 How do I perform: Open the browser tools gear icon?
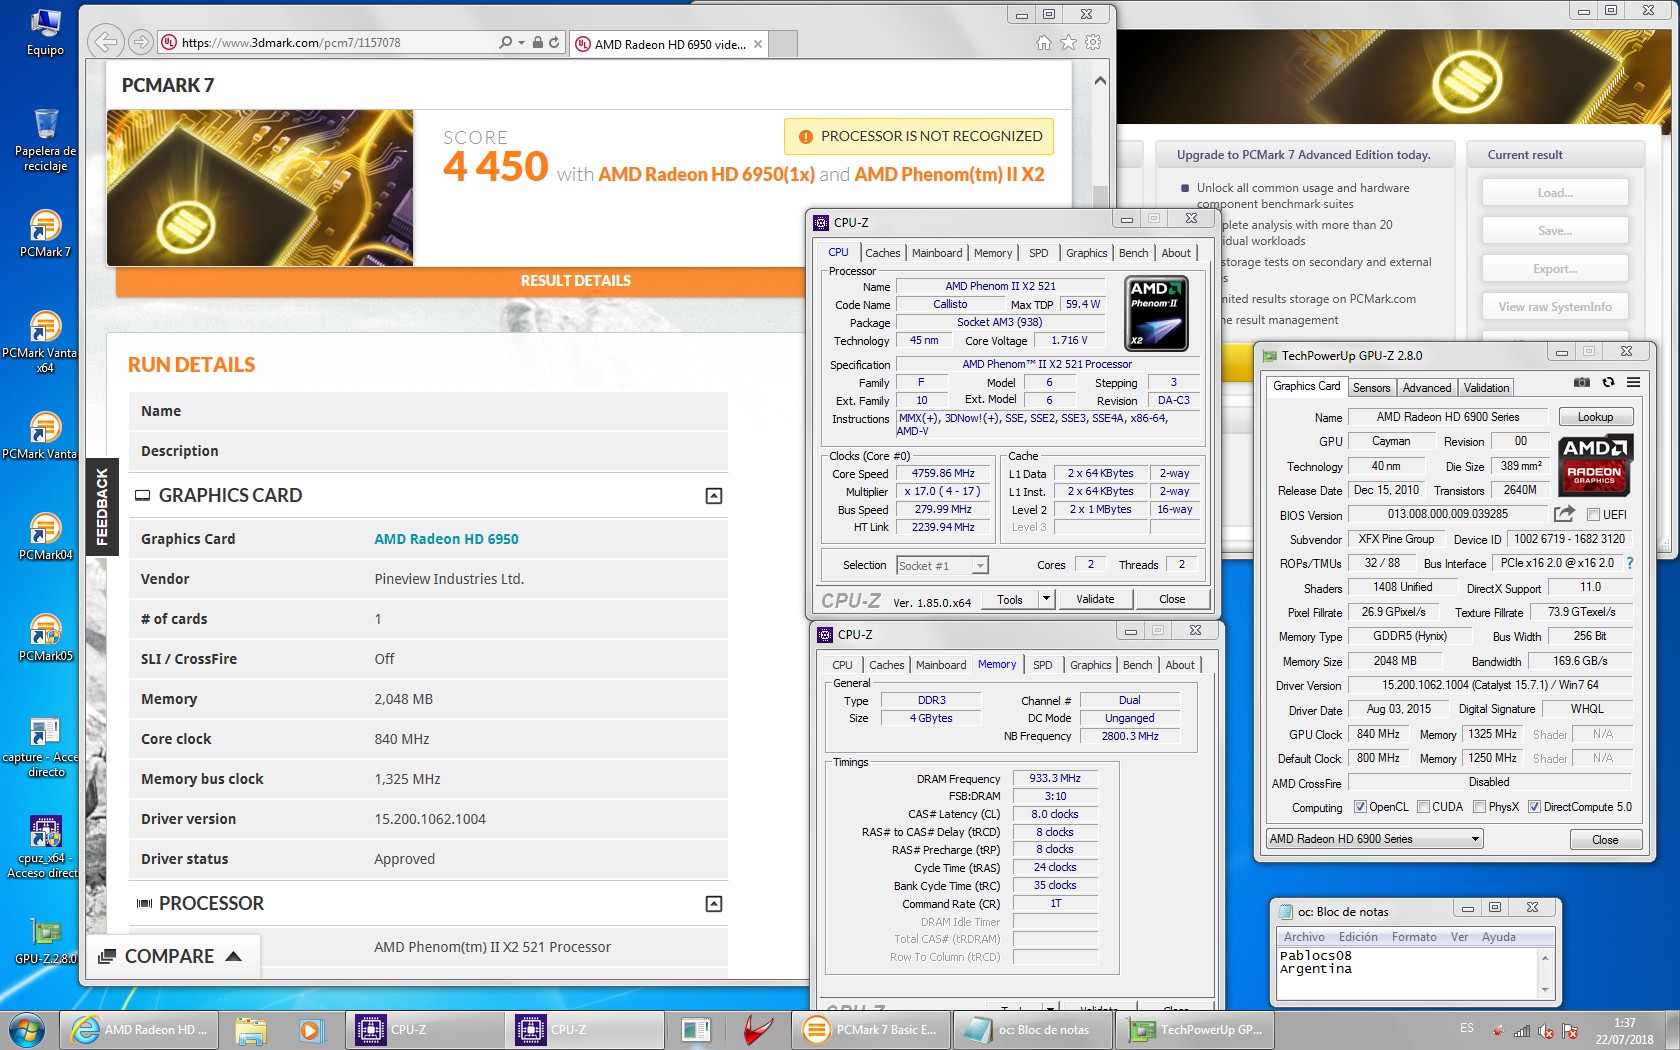coord(1093,42)
